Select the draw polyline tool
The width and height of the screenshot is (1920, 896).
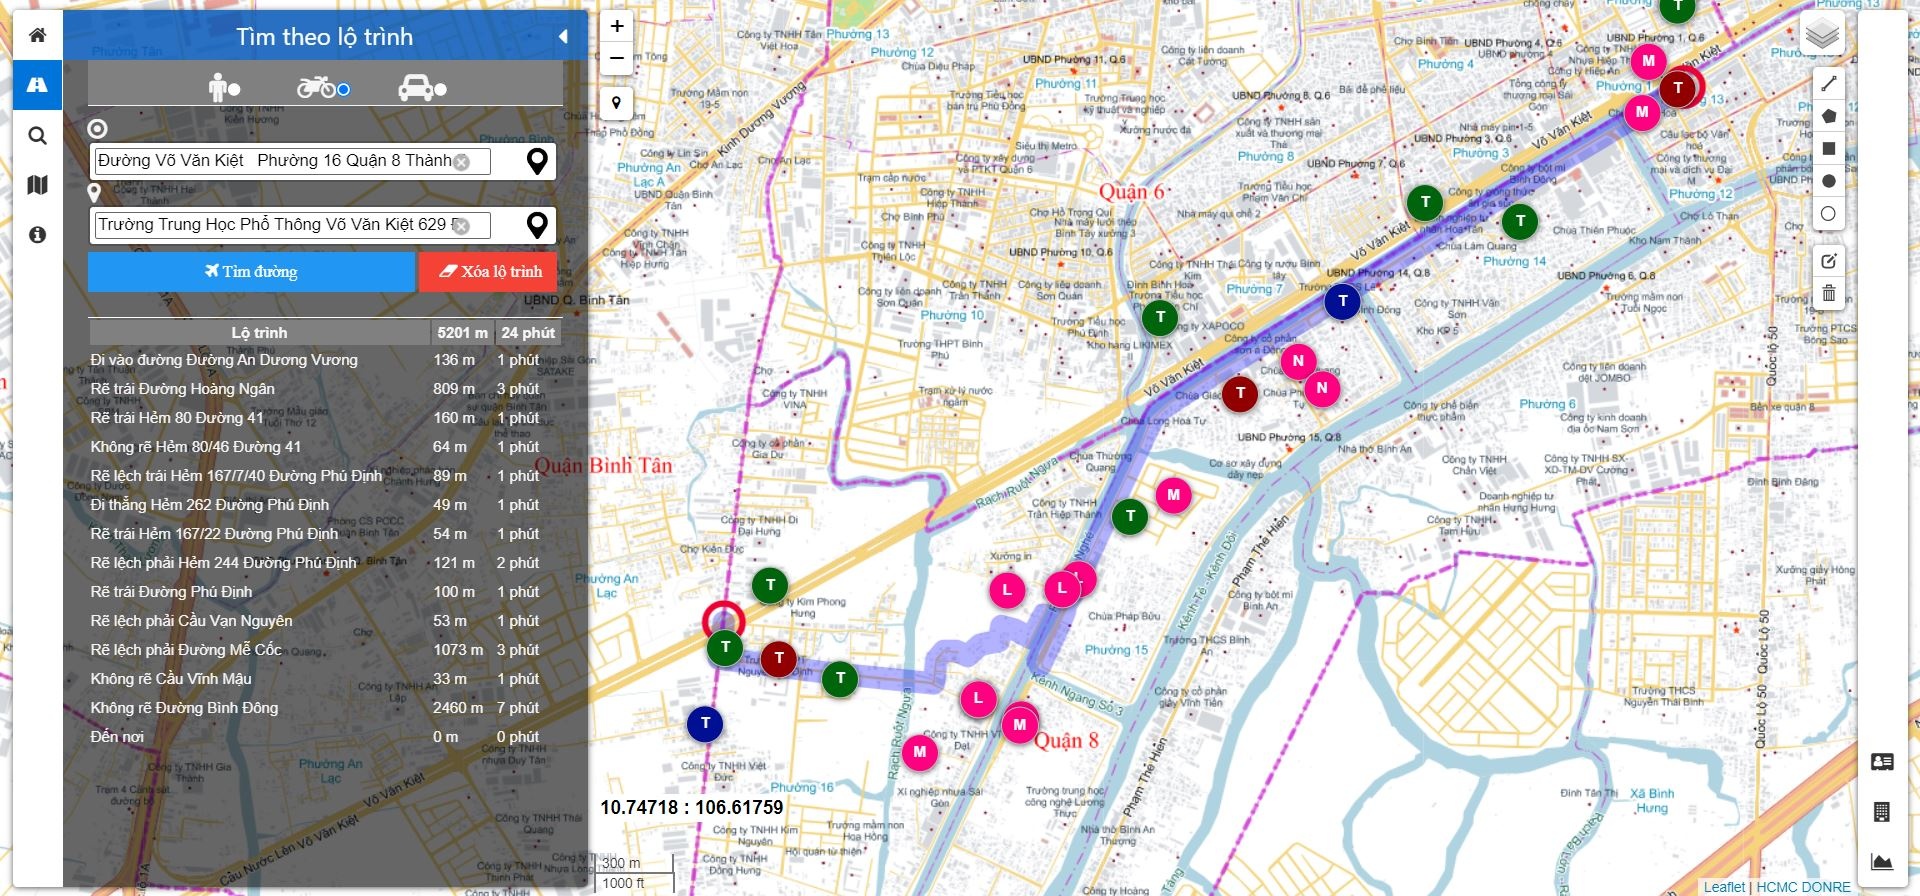pos(1828,84)
